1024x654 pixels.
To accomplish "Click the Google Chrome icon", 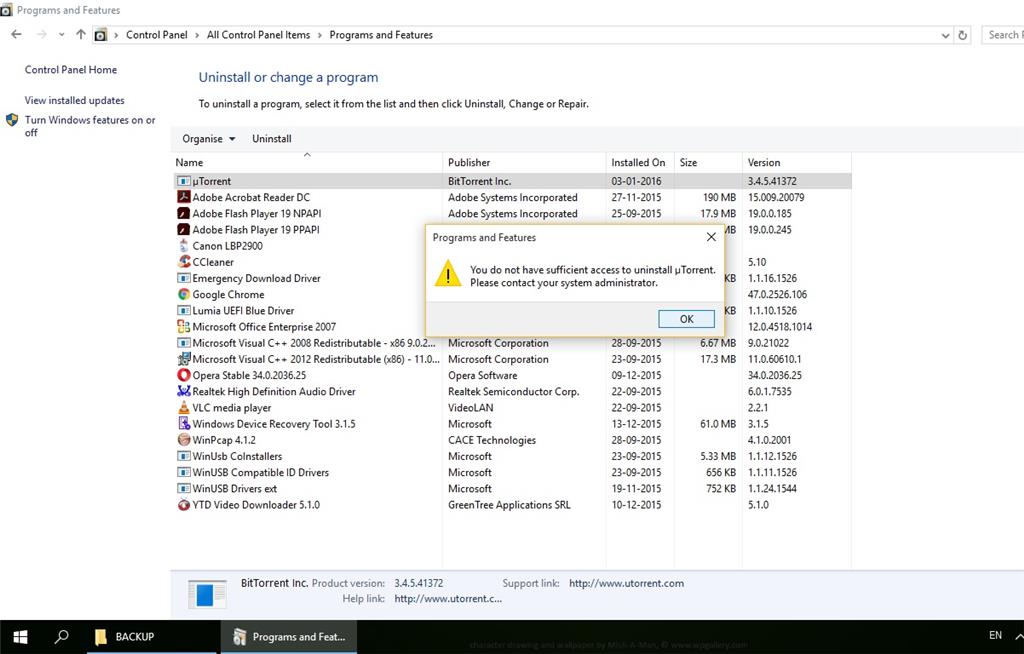I will pyautogui.click(x=184, y=294).
